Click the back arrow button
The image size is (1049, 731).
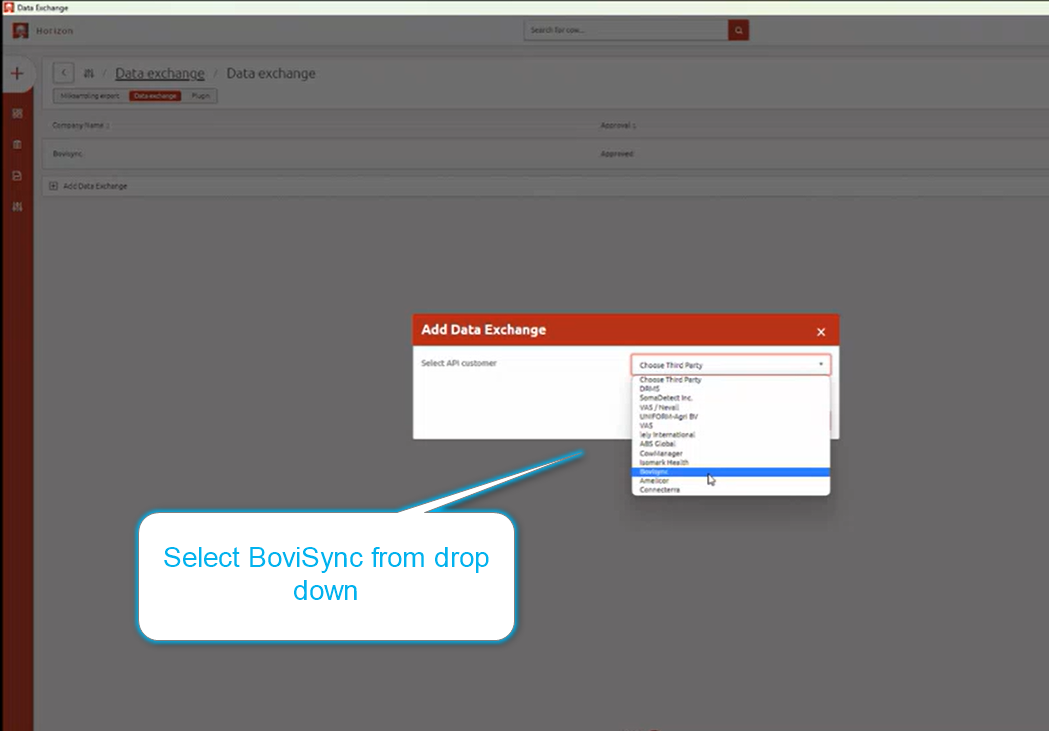(x=64, y=73)
